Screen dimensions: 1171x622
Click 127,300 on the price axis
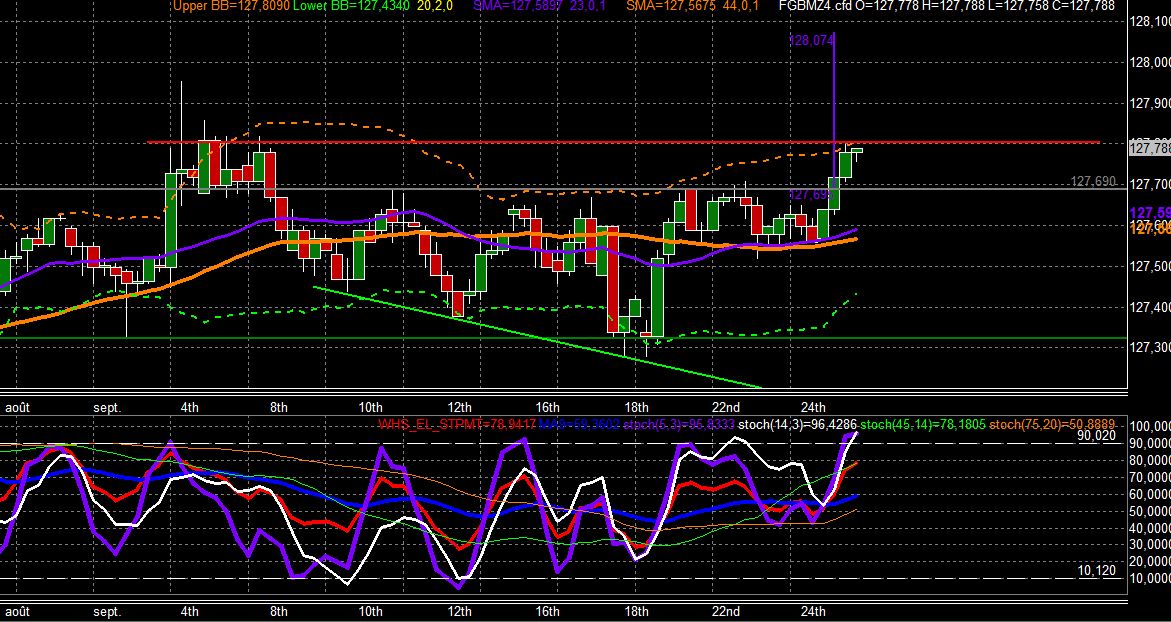tap(1151, 348)
